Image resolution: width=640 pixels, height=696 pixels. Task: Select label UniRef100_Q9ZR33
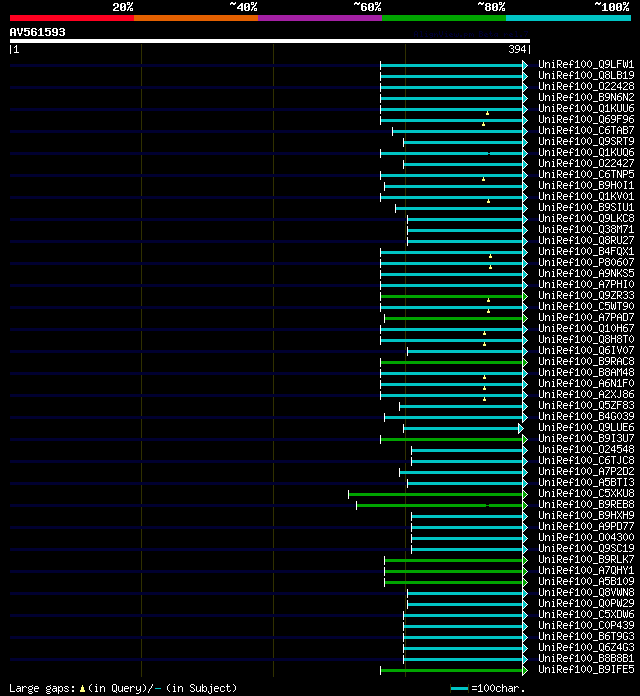[x=586, y=296]
